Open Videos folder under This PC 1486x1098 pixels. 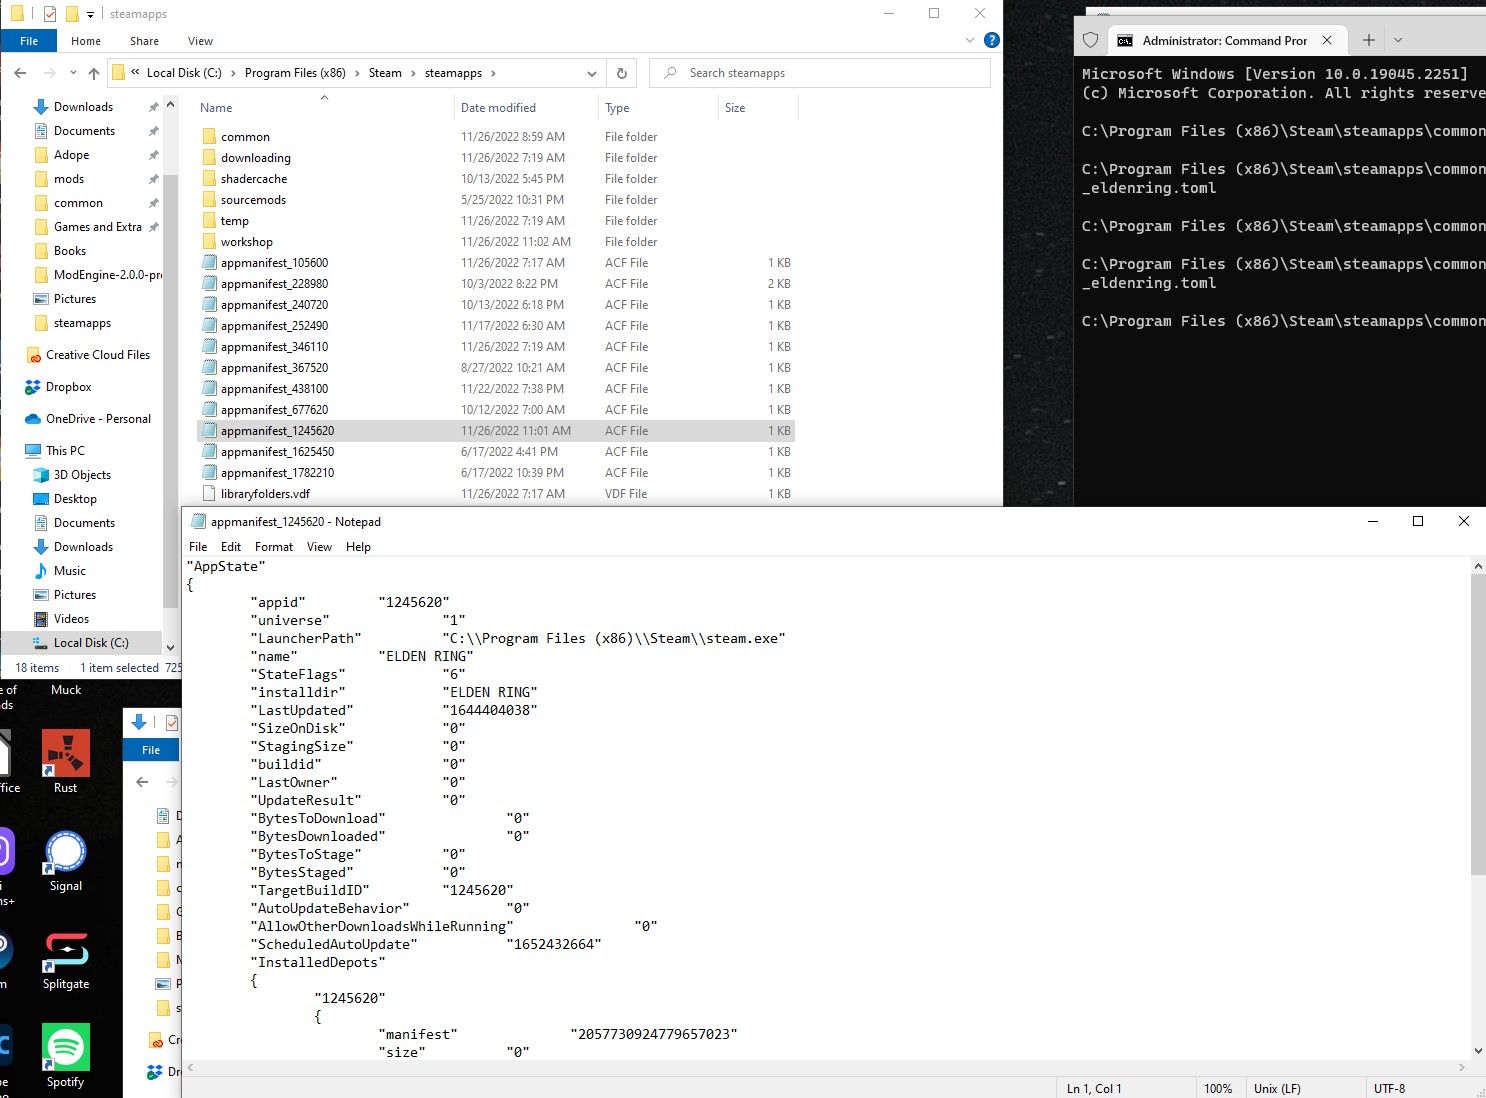pos(71,619)
